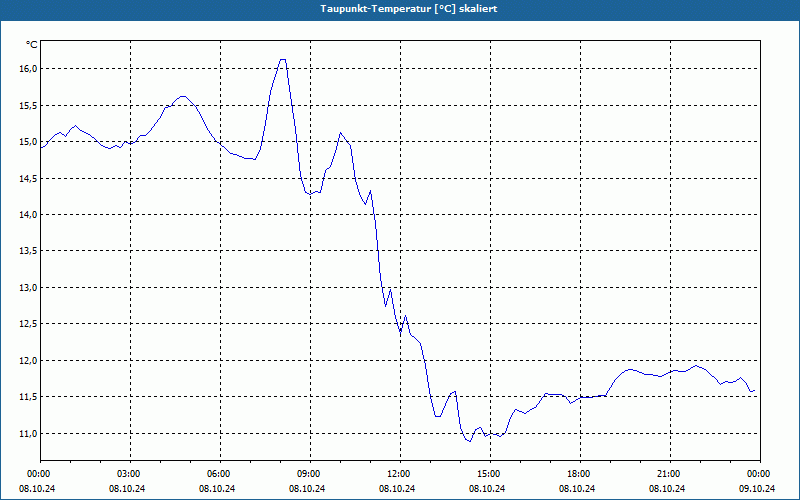The height and width of the screenshot is (500, 800).
Task: Click the 03:00 time label on x-axis
Action: coord(131,474)
